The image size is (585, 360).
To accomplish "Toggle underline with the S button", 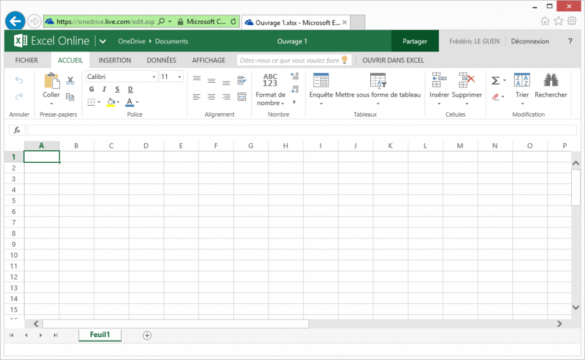I will click(117, 89).
